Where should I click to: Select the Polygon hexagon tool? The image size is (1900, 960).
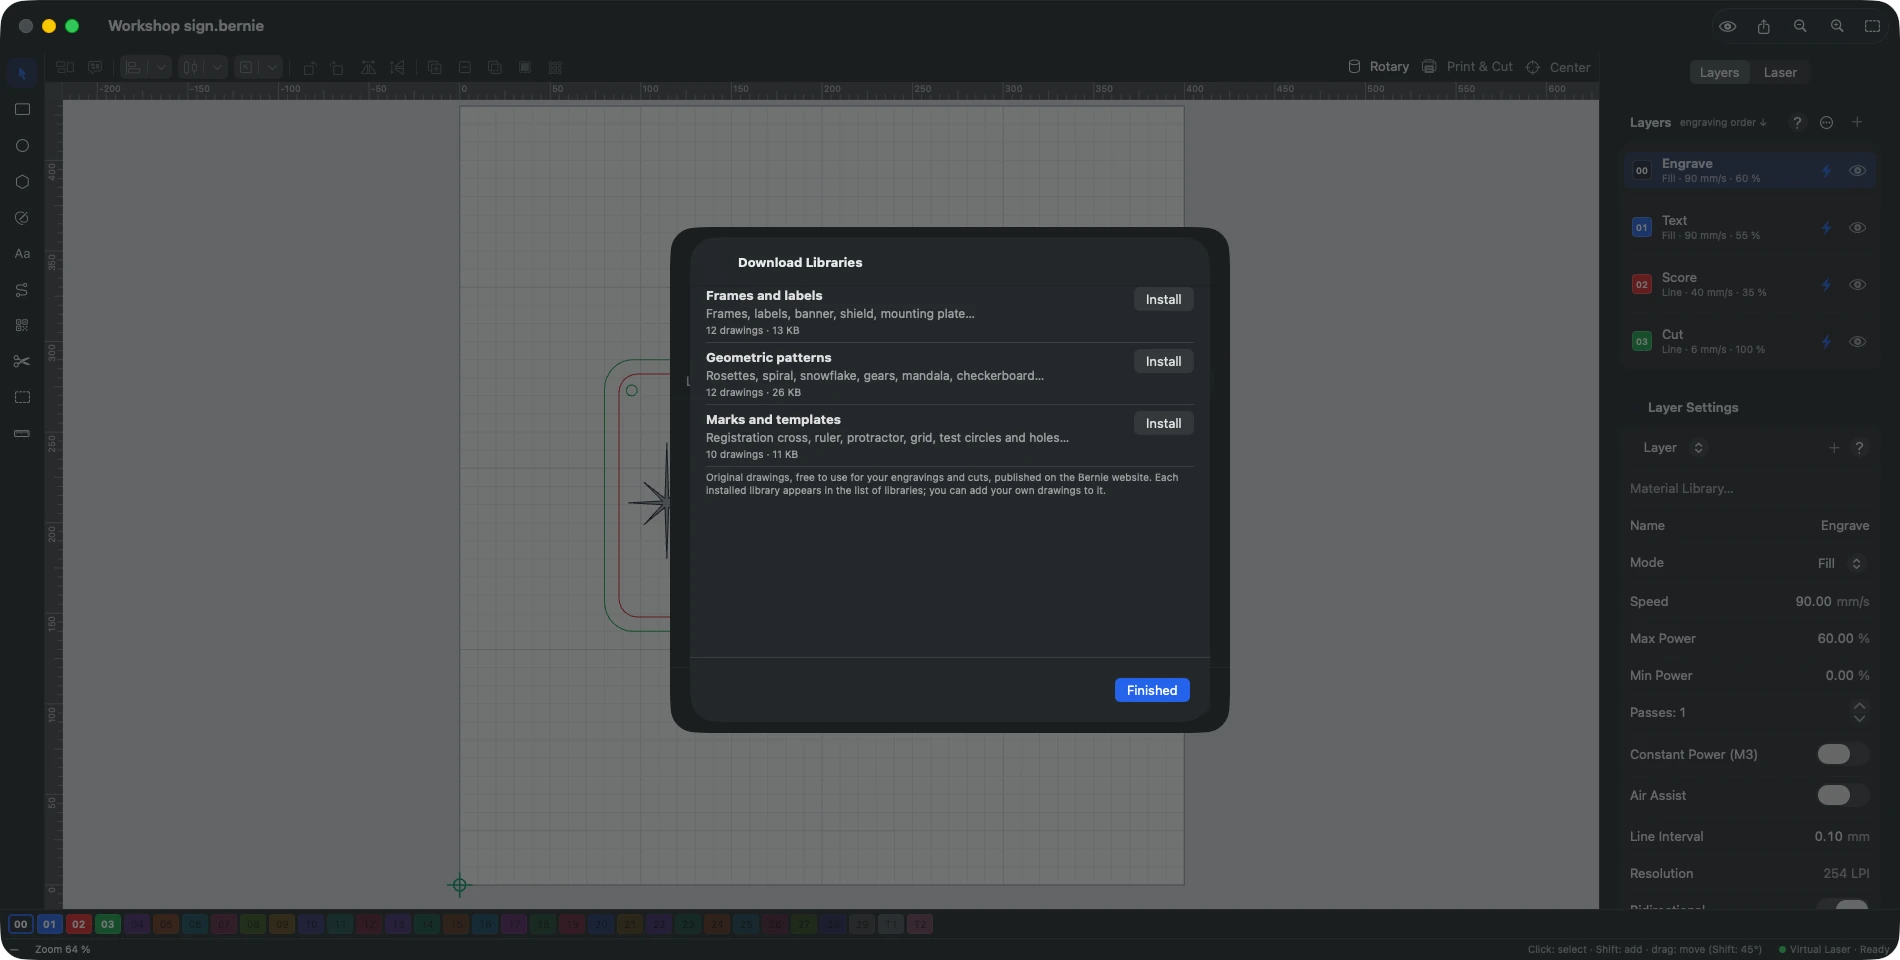(22, 181)
